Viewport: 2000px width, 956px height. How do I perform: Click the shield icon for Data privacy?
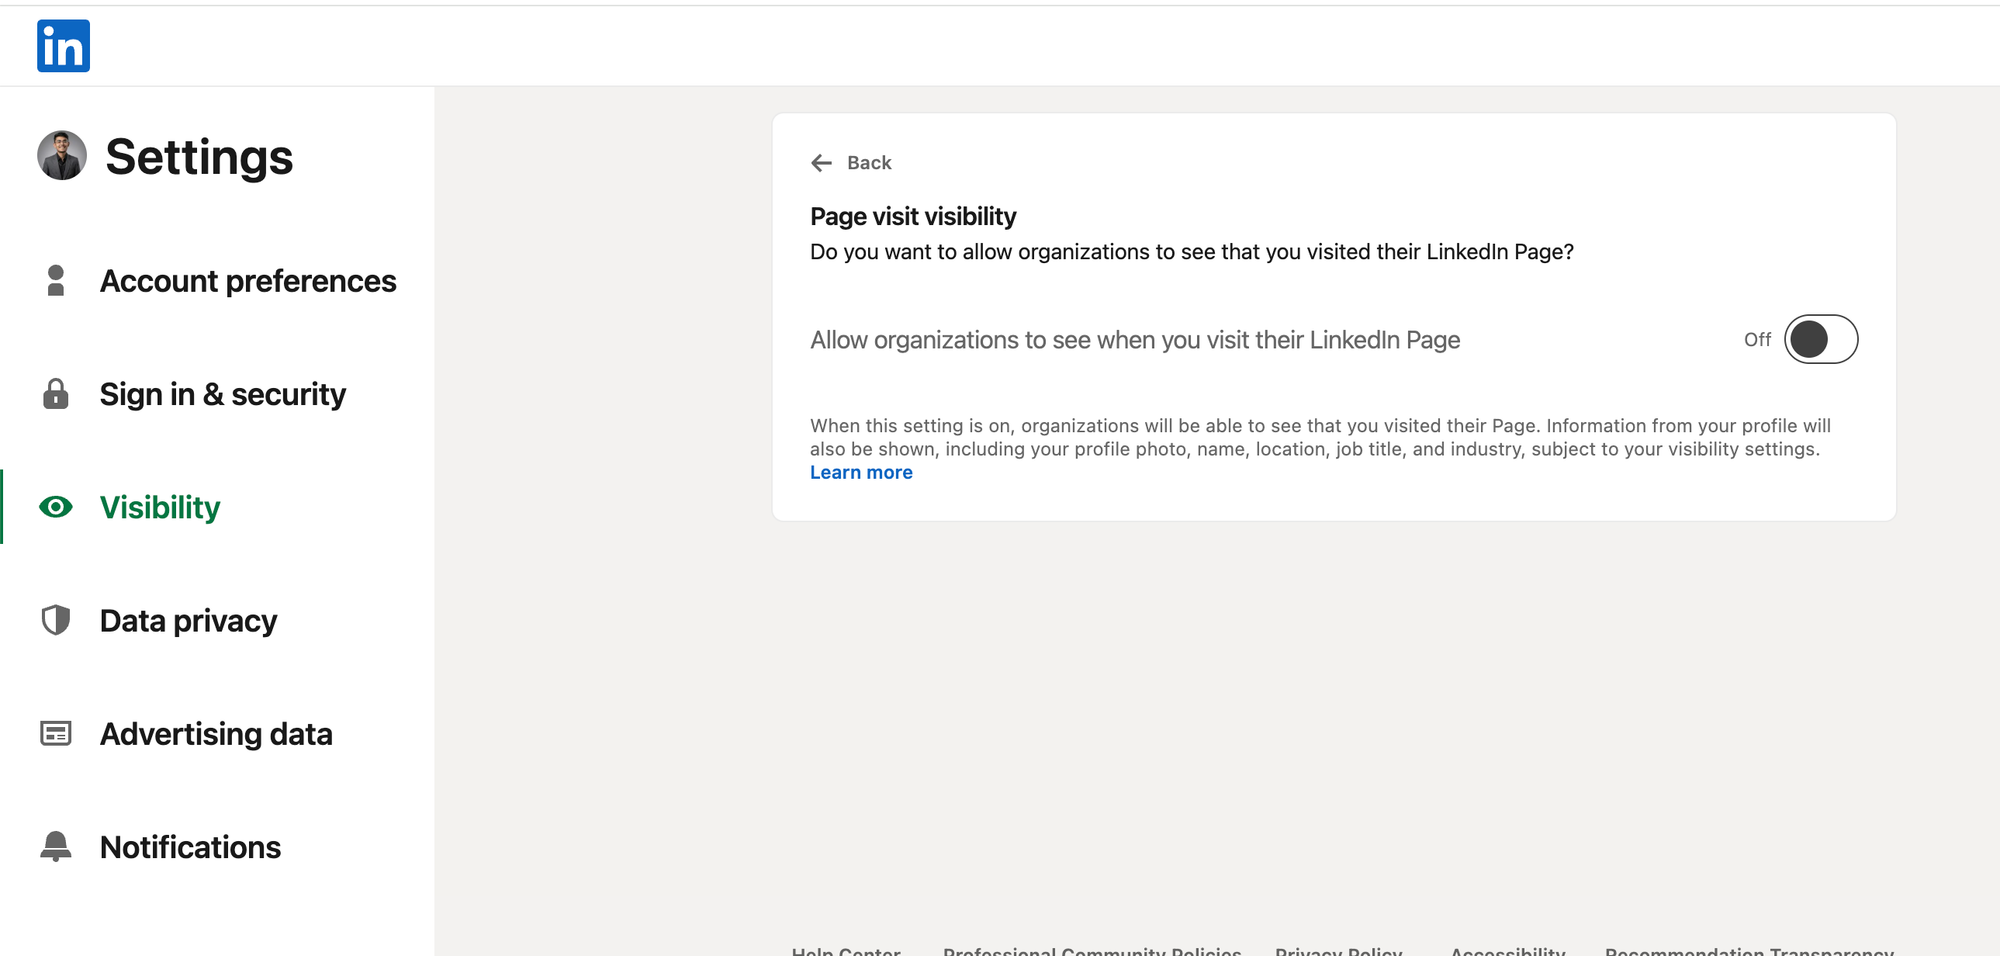click(56, 620)
